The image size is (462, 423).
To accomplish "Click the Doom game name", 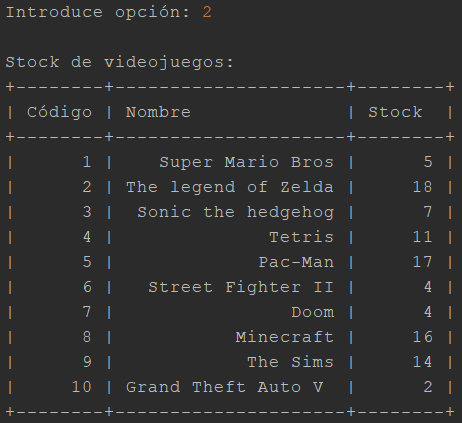I will pyautogui.click(x=313, y=312).
